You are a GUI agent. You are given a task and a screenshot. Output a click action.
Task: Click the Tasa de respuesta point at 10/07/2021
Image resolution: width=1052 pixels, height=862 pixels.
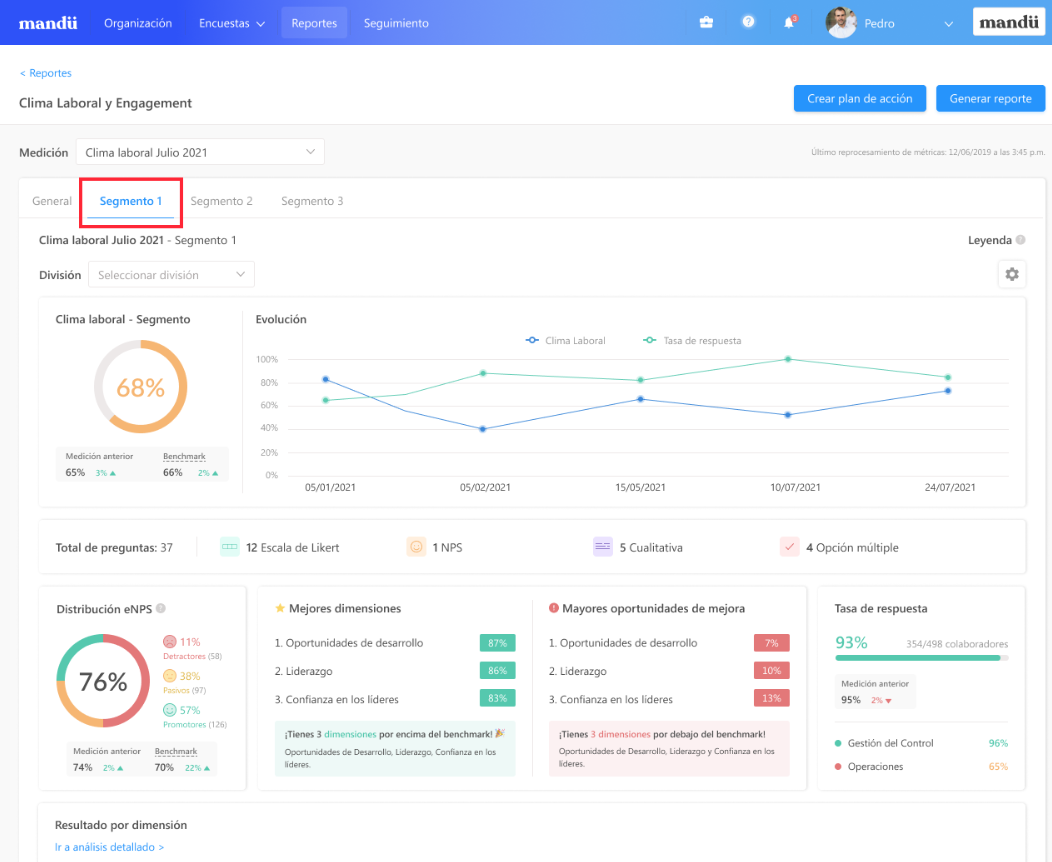(788, 359)
